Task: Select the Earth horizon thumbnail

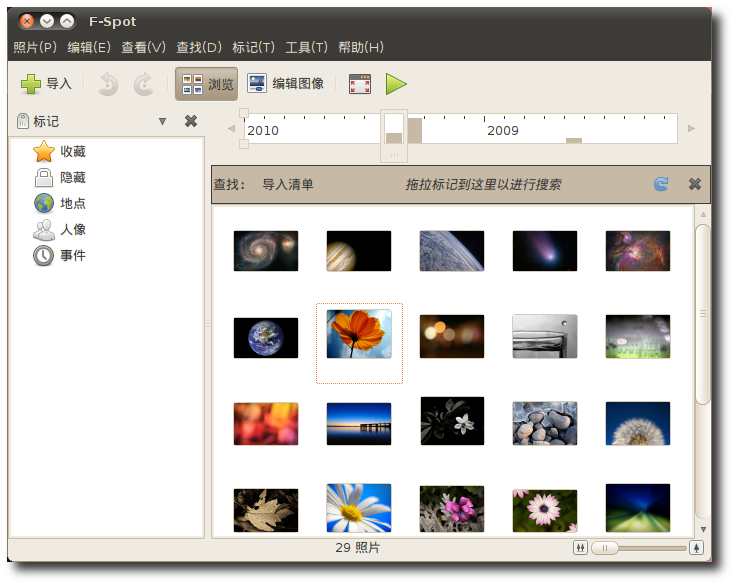Action: coord(452,251)
